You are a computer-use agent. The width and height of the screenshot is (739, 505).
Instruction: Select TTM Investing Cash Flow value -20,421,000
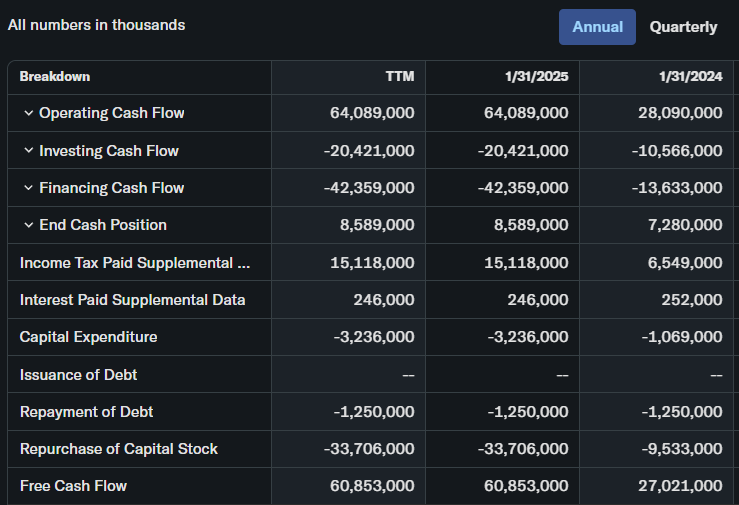pyautogui.click(x=369, y=151)
